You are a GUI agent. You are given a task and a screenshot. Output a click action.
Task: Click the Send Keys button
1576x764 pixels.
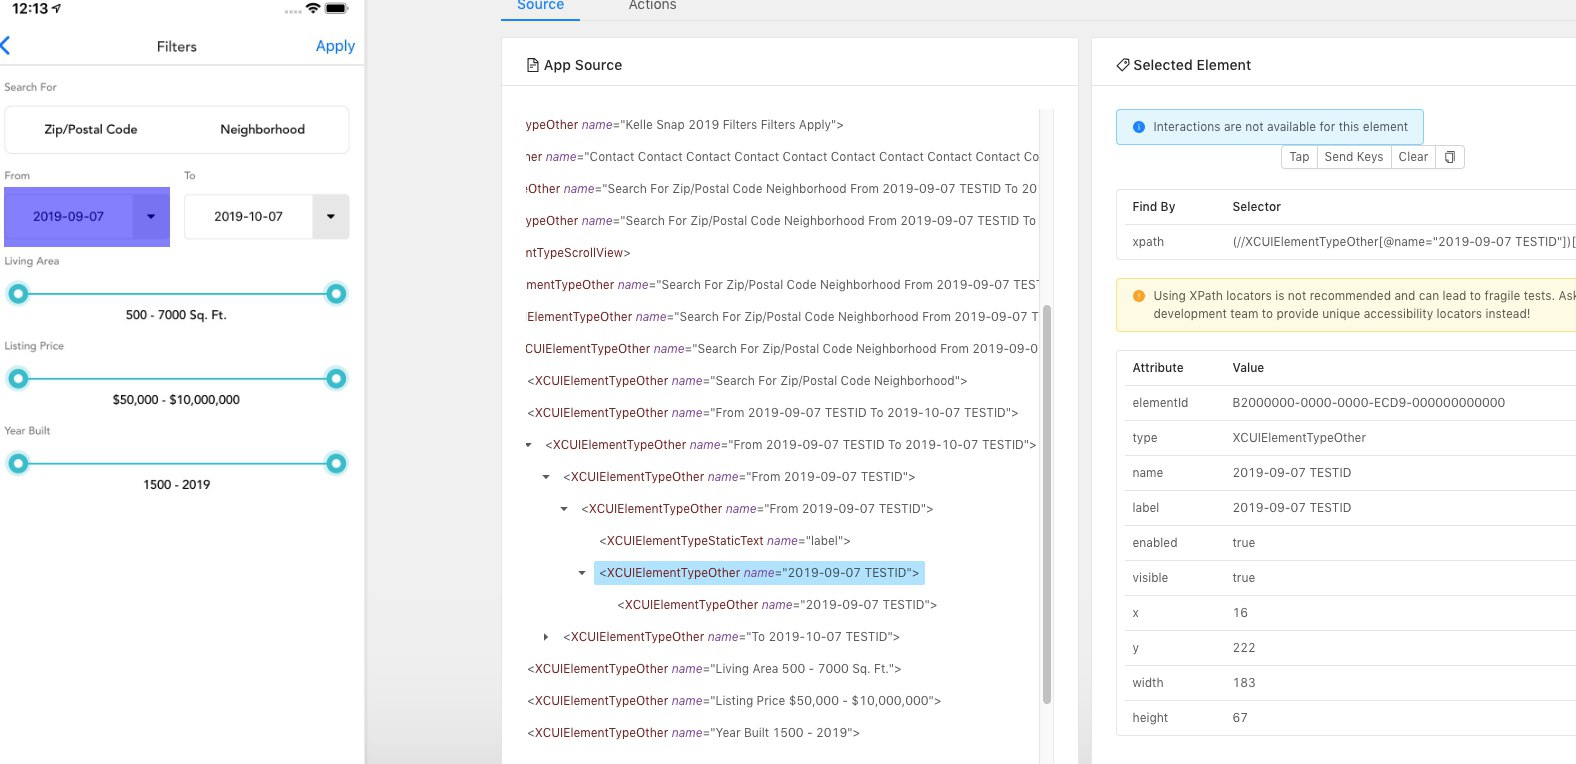[x=1353, y=157]
